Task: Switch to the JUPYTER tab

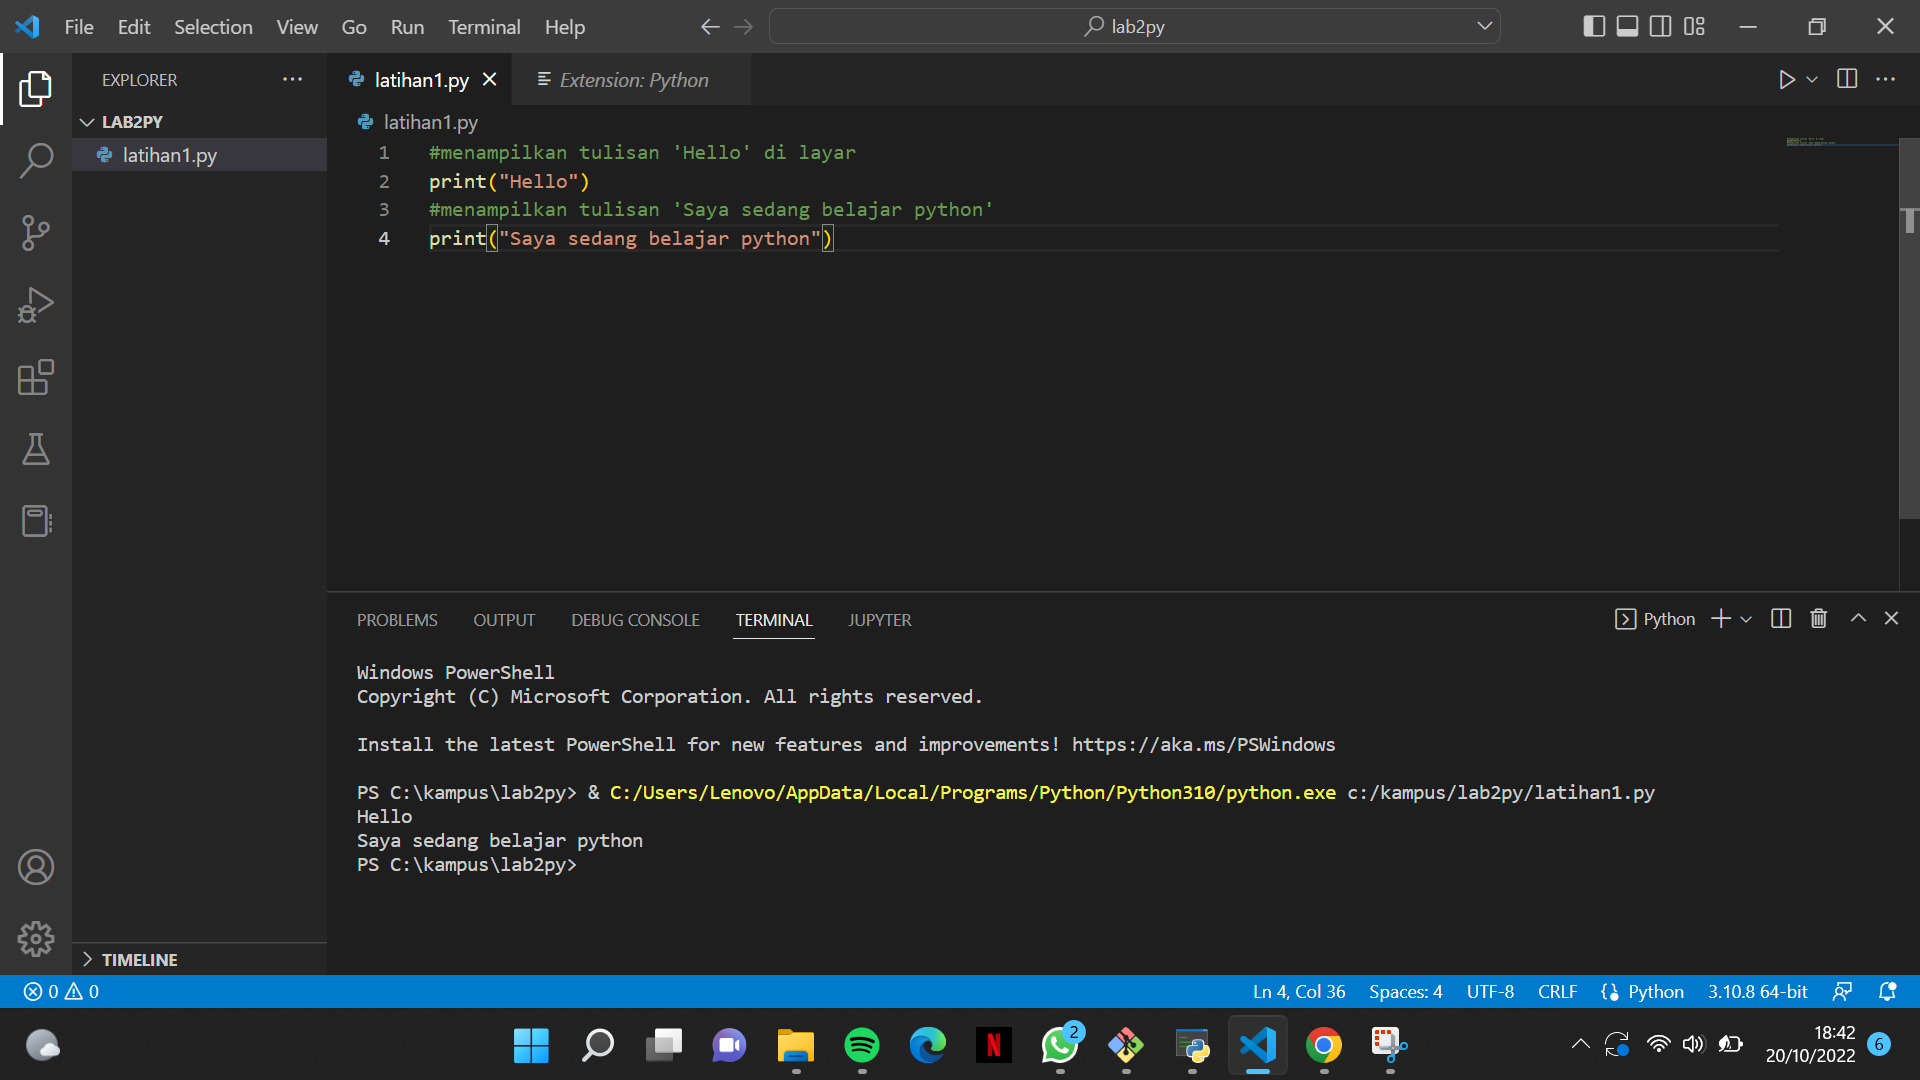Action: coord(879,620)
